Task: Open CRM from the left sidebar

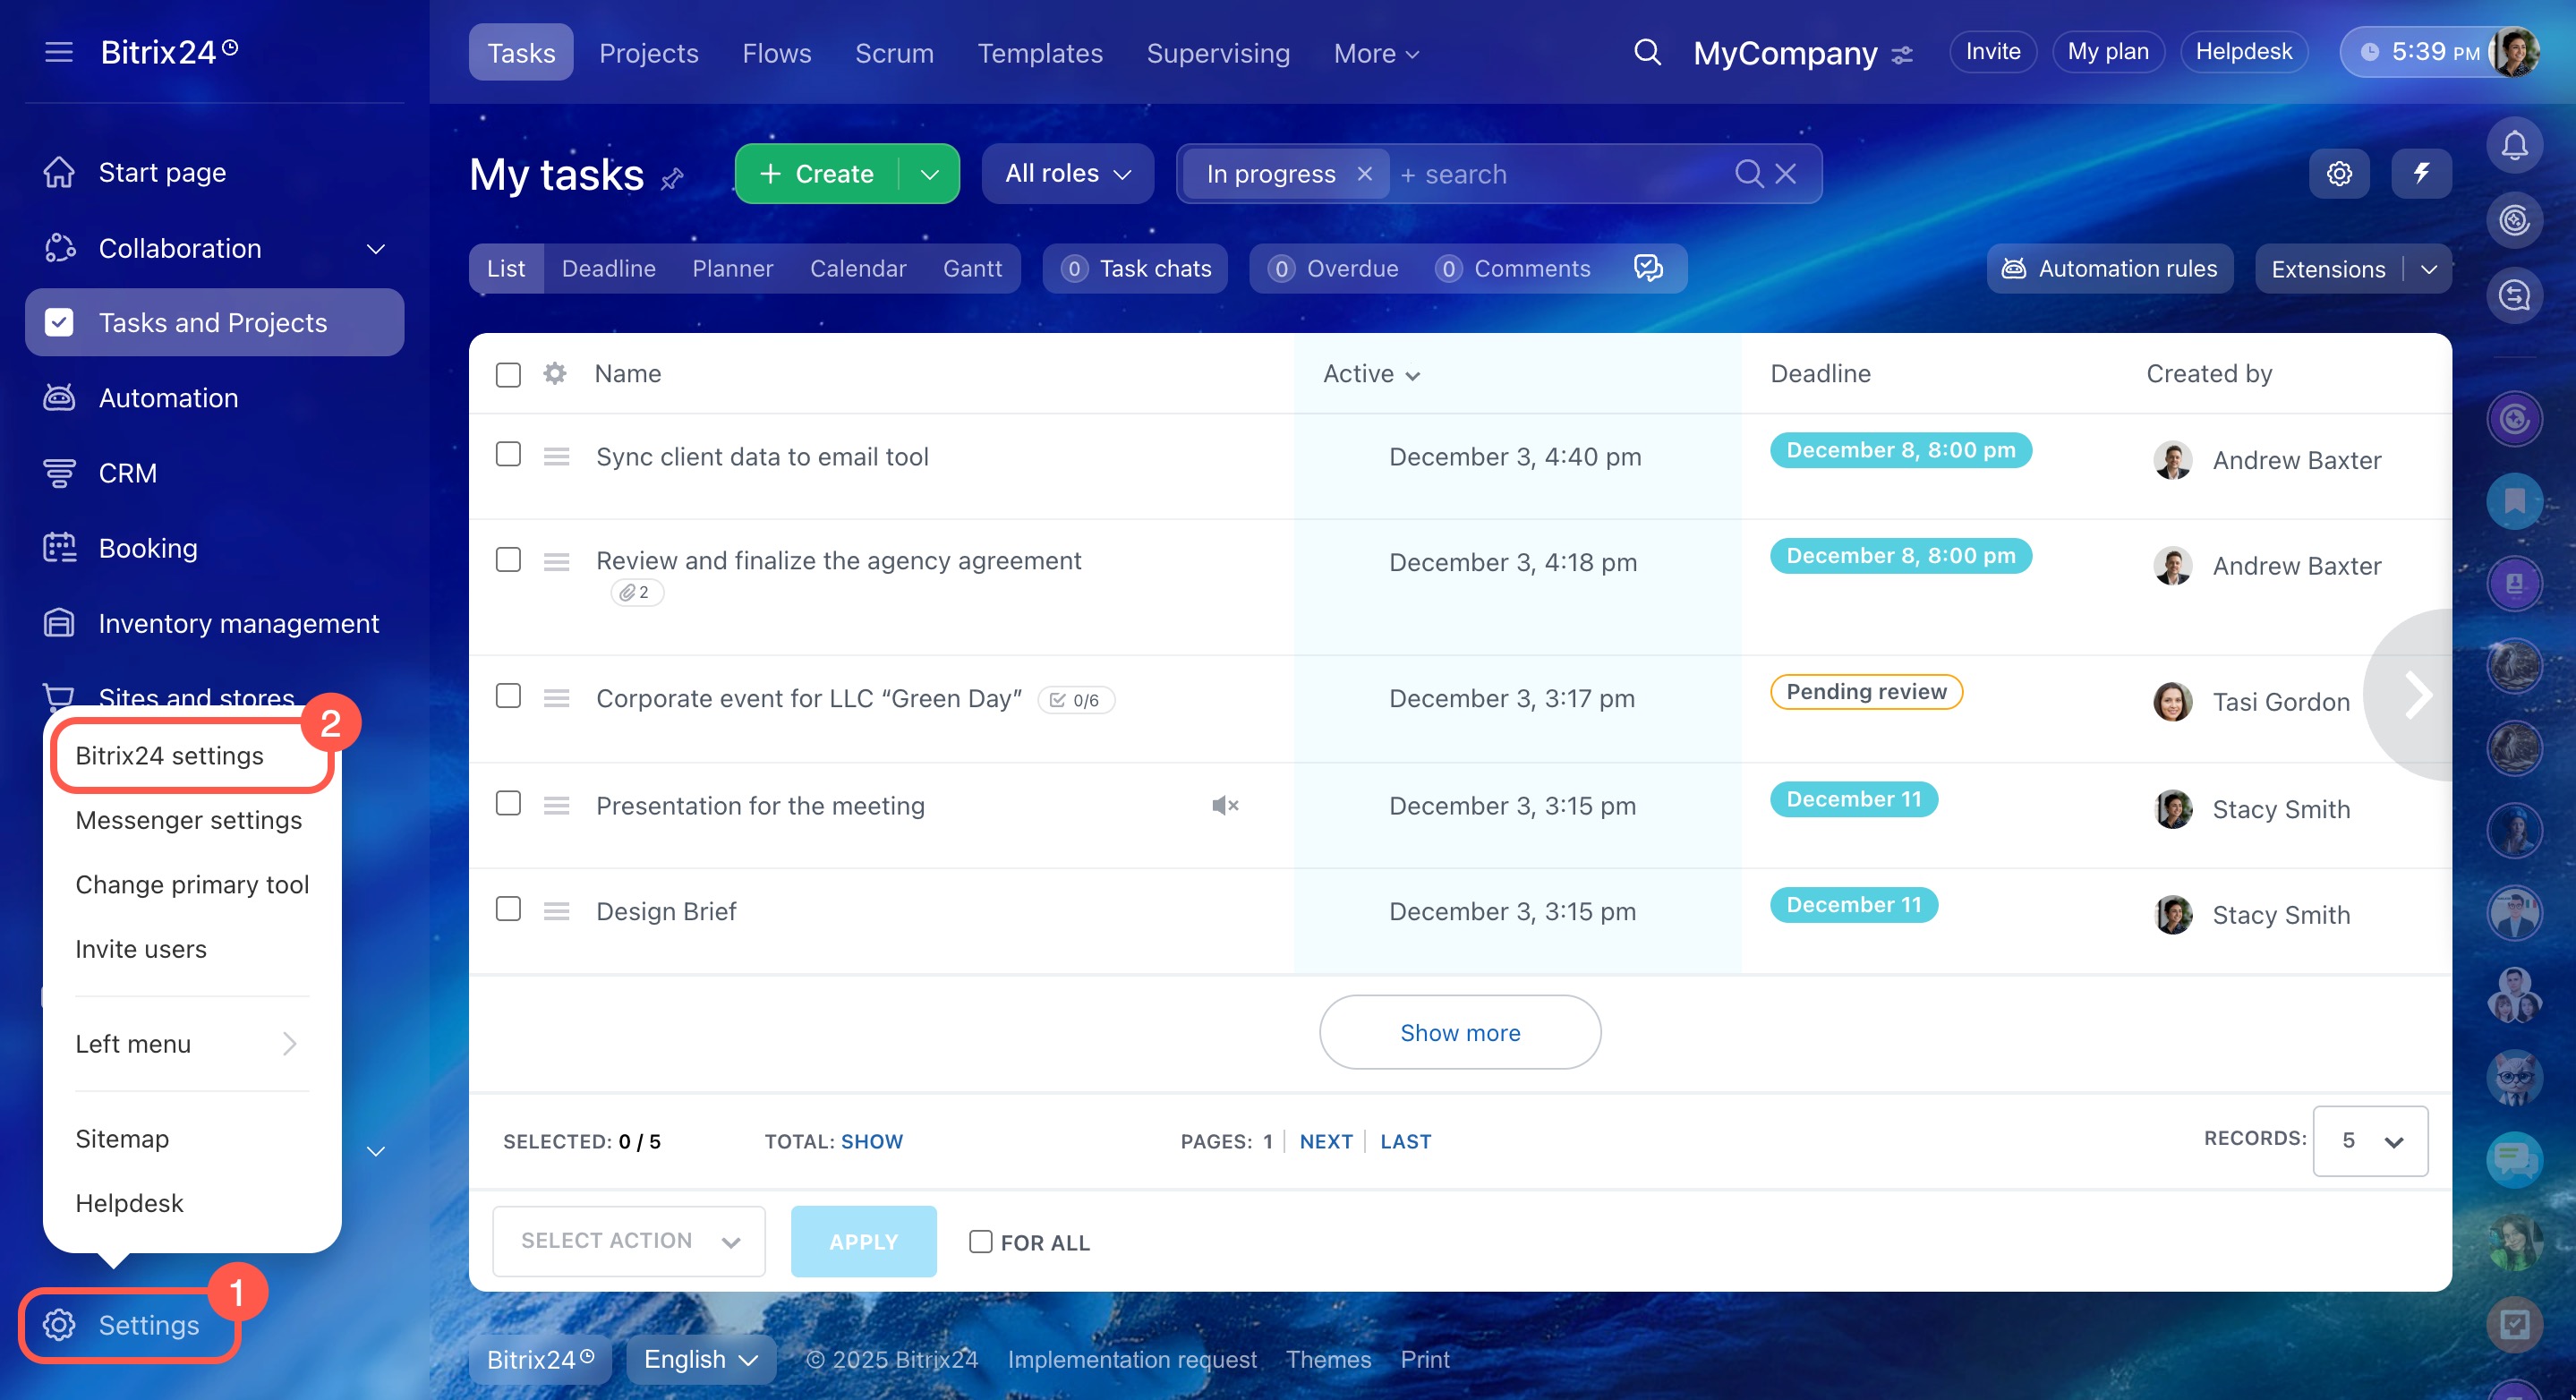Action: point(127,473)
